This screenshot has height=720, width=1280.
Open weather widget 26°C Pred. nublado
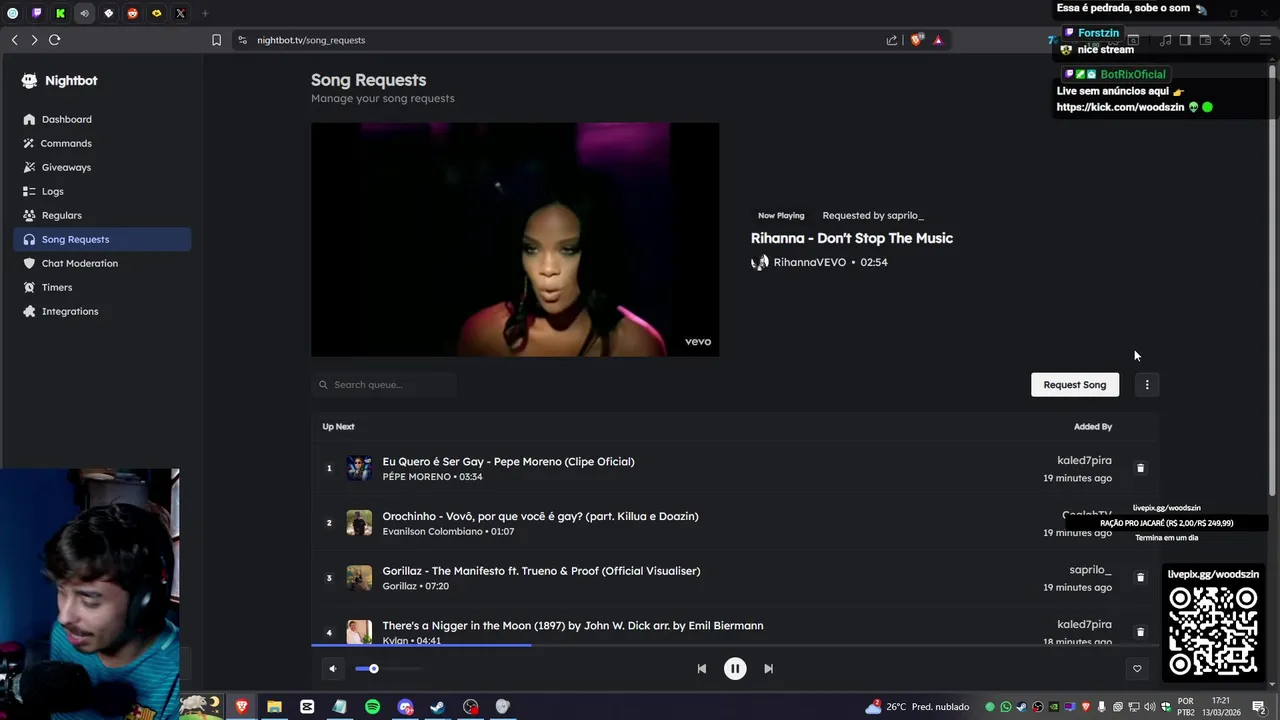click(x=917, y=707)
